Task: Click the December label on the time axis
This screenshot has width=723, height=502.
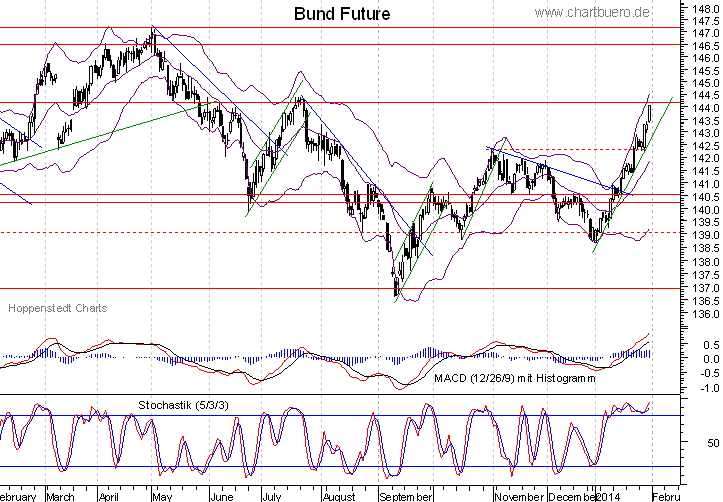Action: pos(572,496)
